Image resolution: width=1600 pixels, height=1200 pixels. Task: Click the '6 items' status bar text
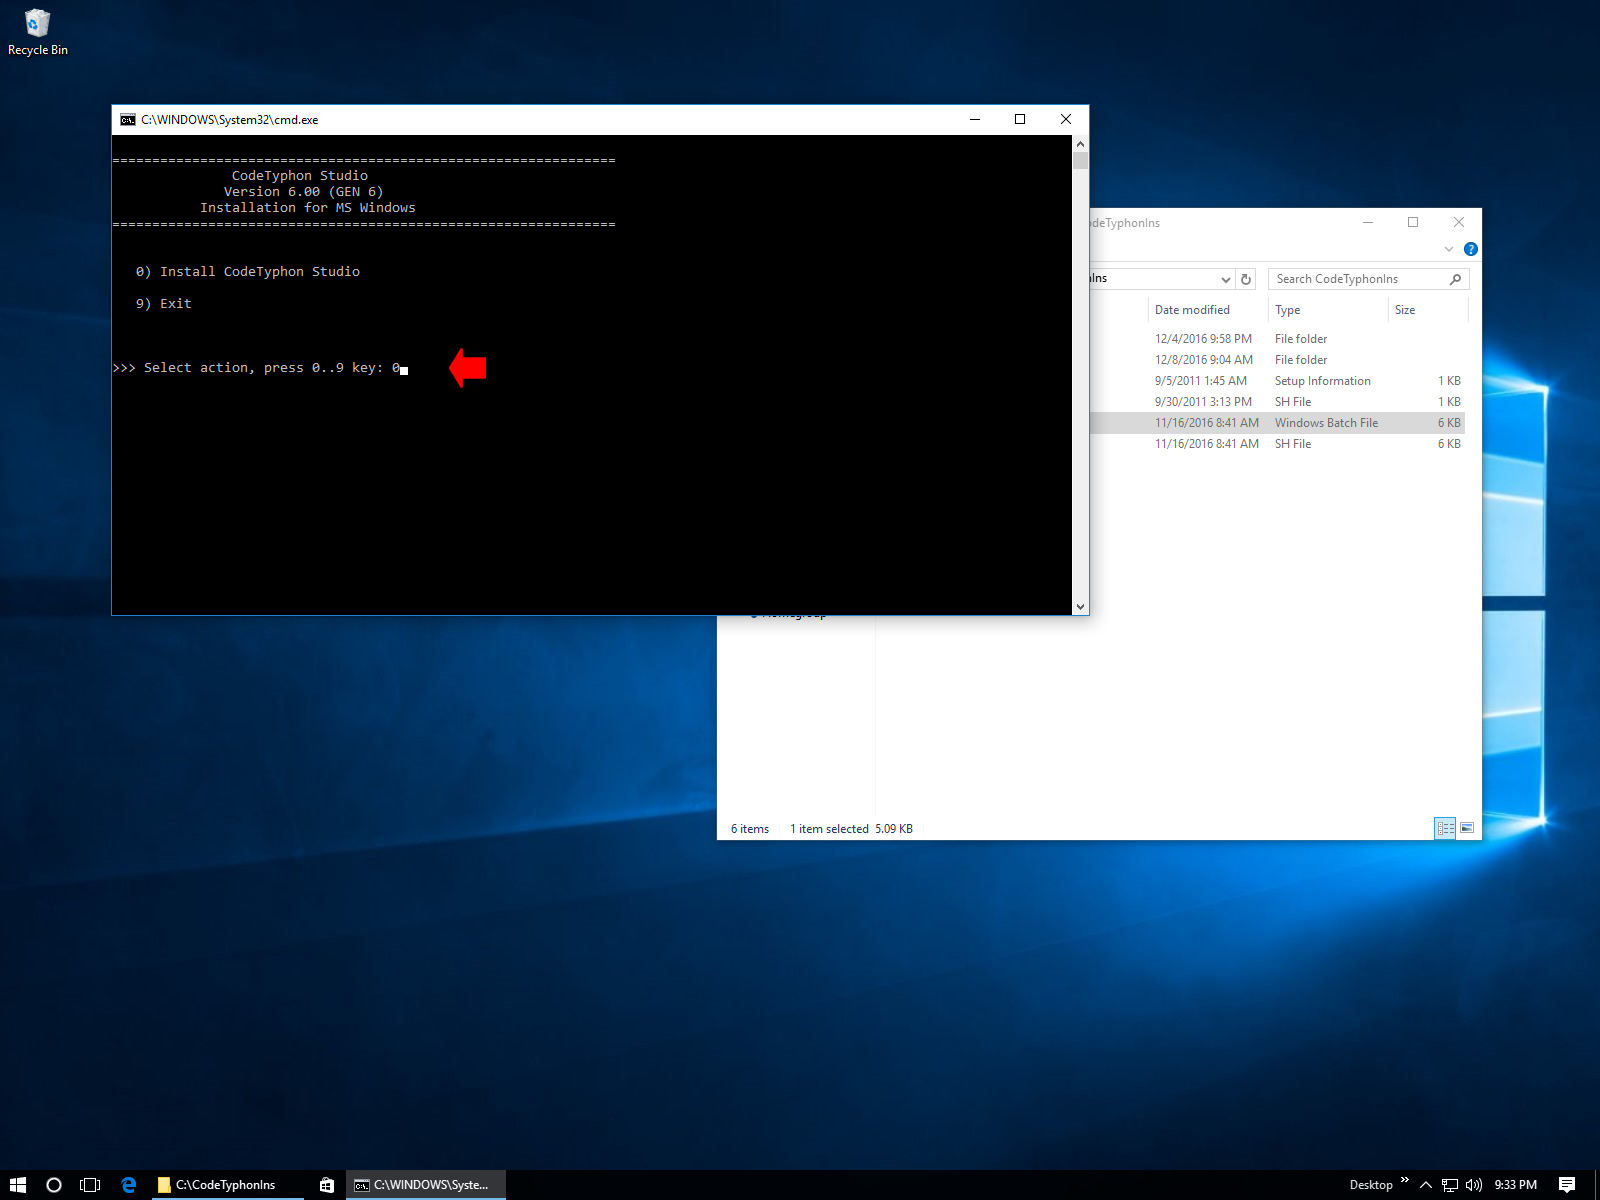750,829
